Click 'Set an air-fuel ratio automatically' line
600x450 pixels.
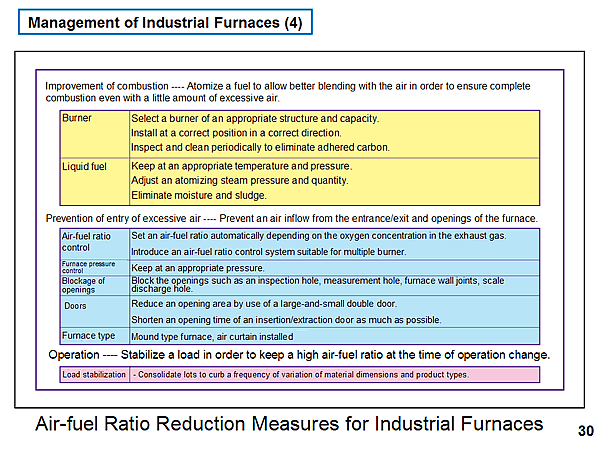pyautogui.click(x=319, y=236)
